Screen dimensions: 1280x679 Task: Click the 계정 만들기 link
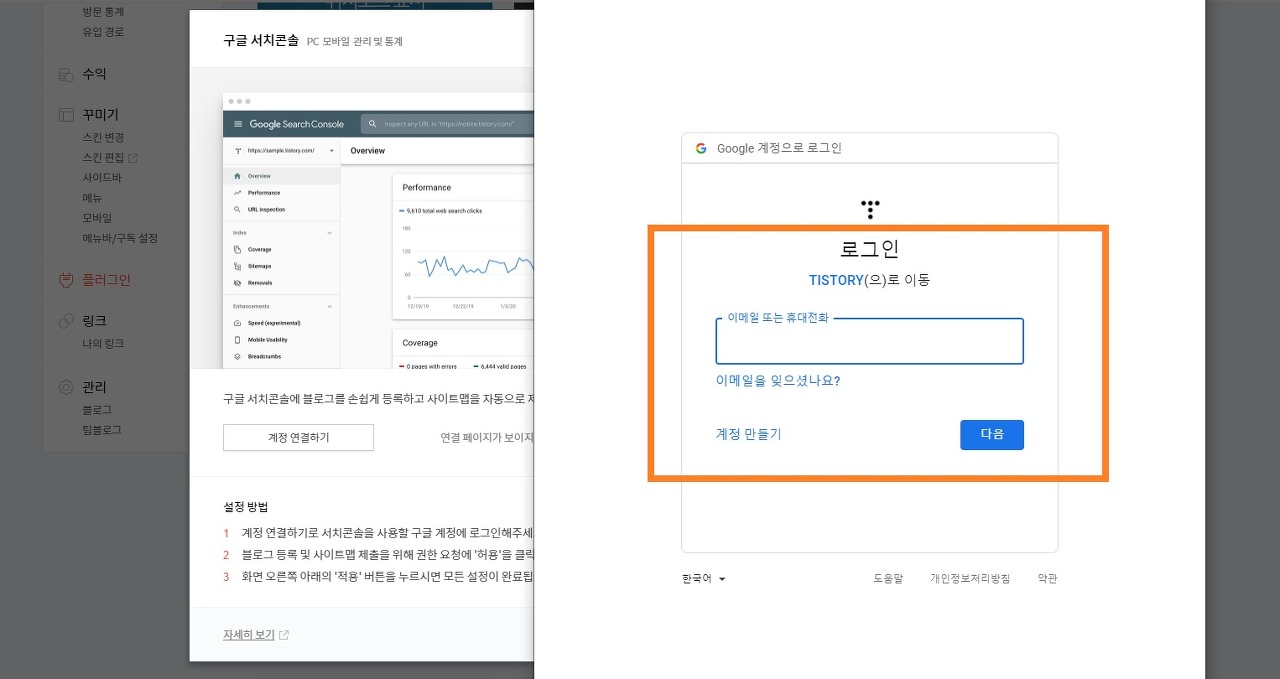749,434
